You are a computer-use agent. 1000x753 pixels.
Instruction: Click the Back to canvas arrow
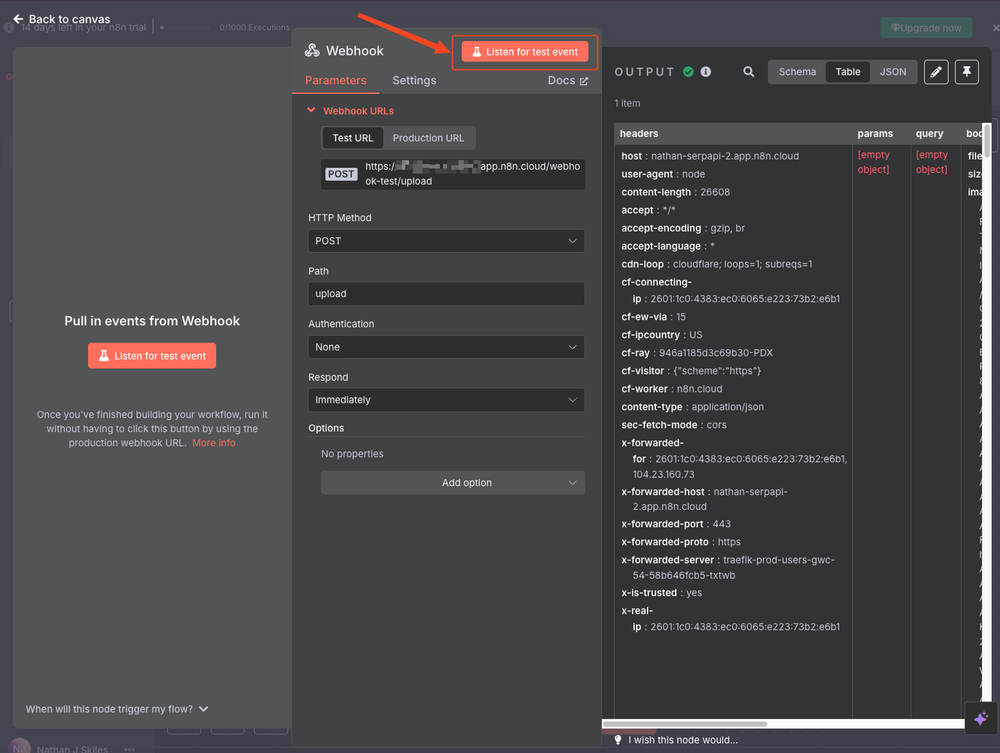tap(18, 19)
